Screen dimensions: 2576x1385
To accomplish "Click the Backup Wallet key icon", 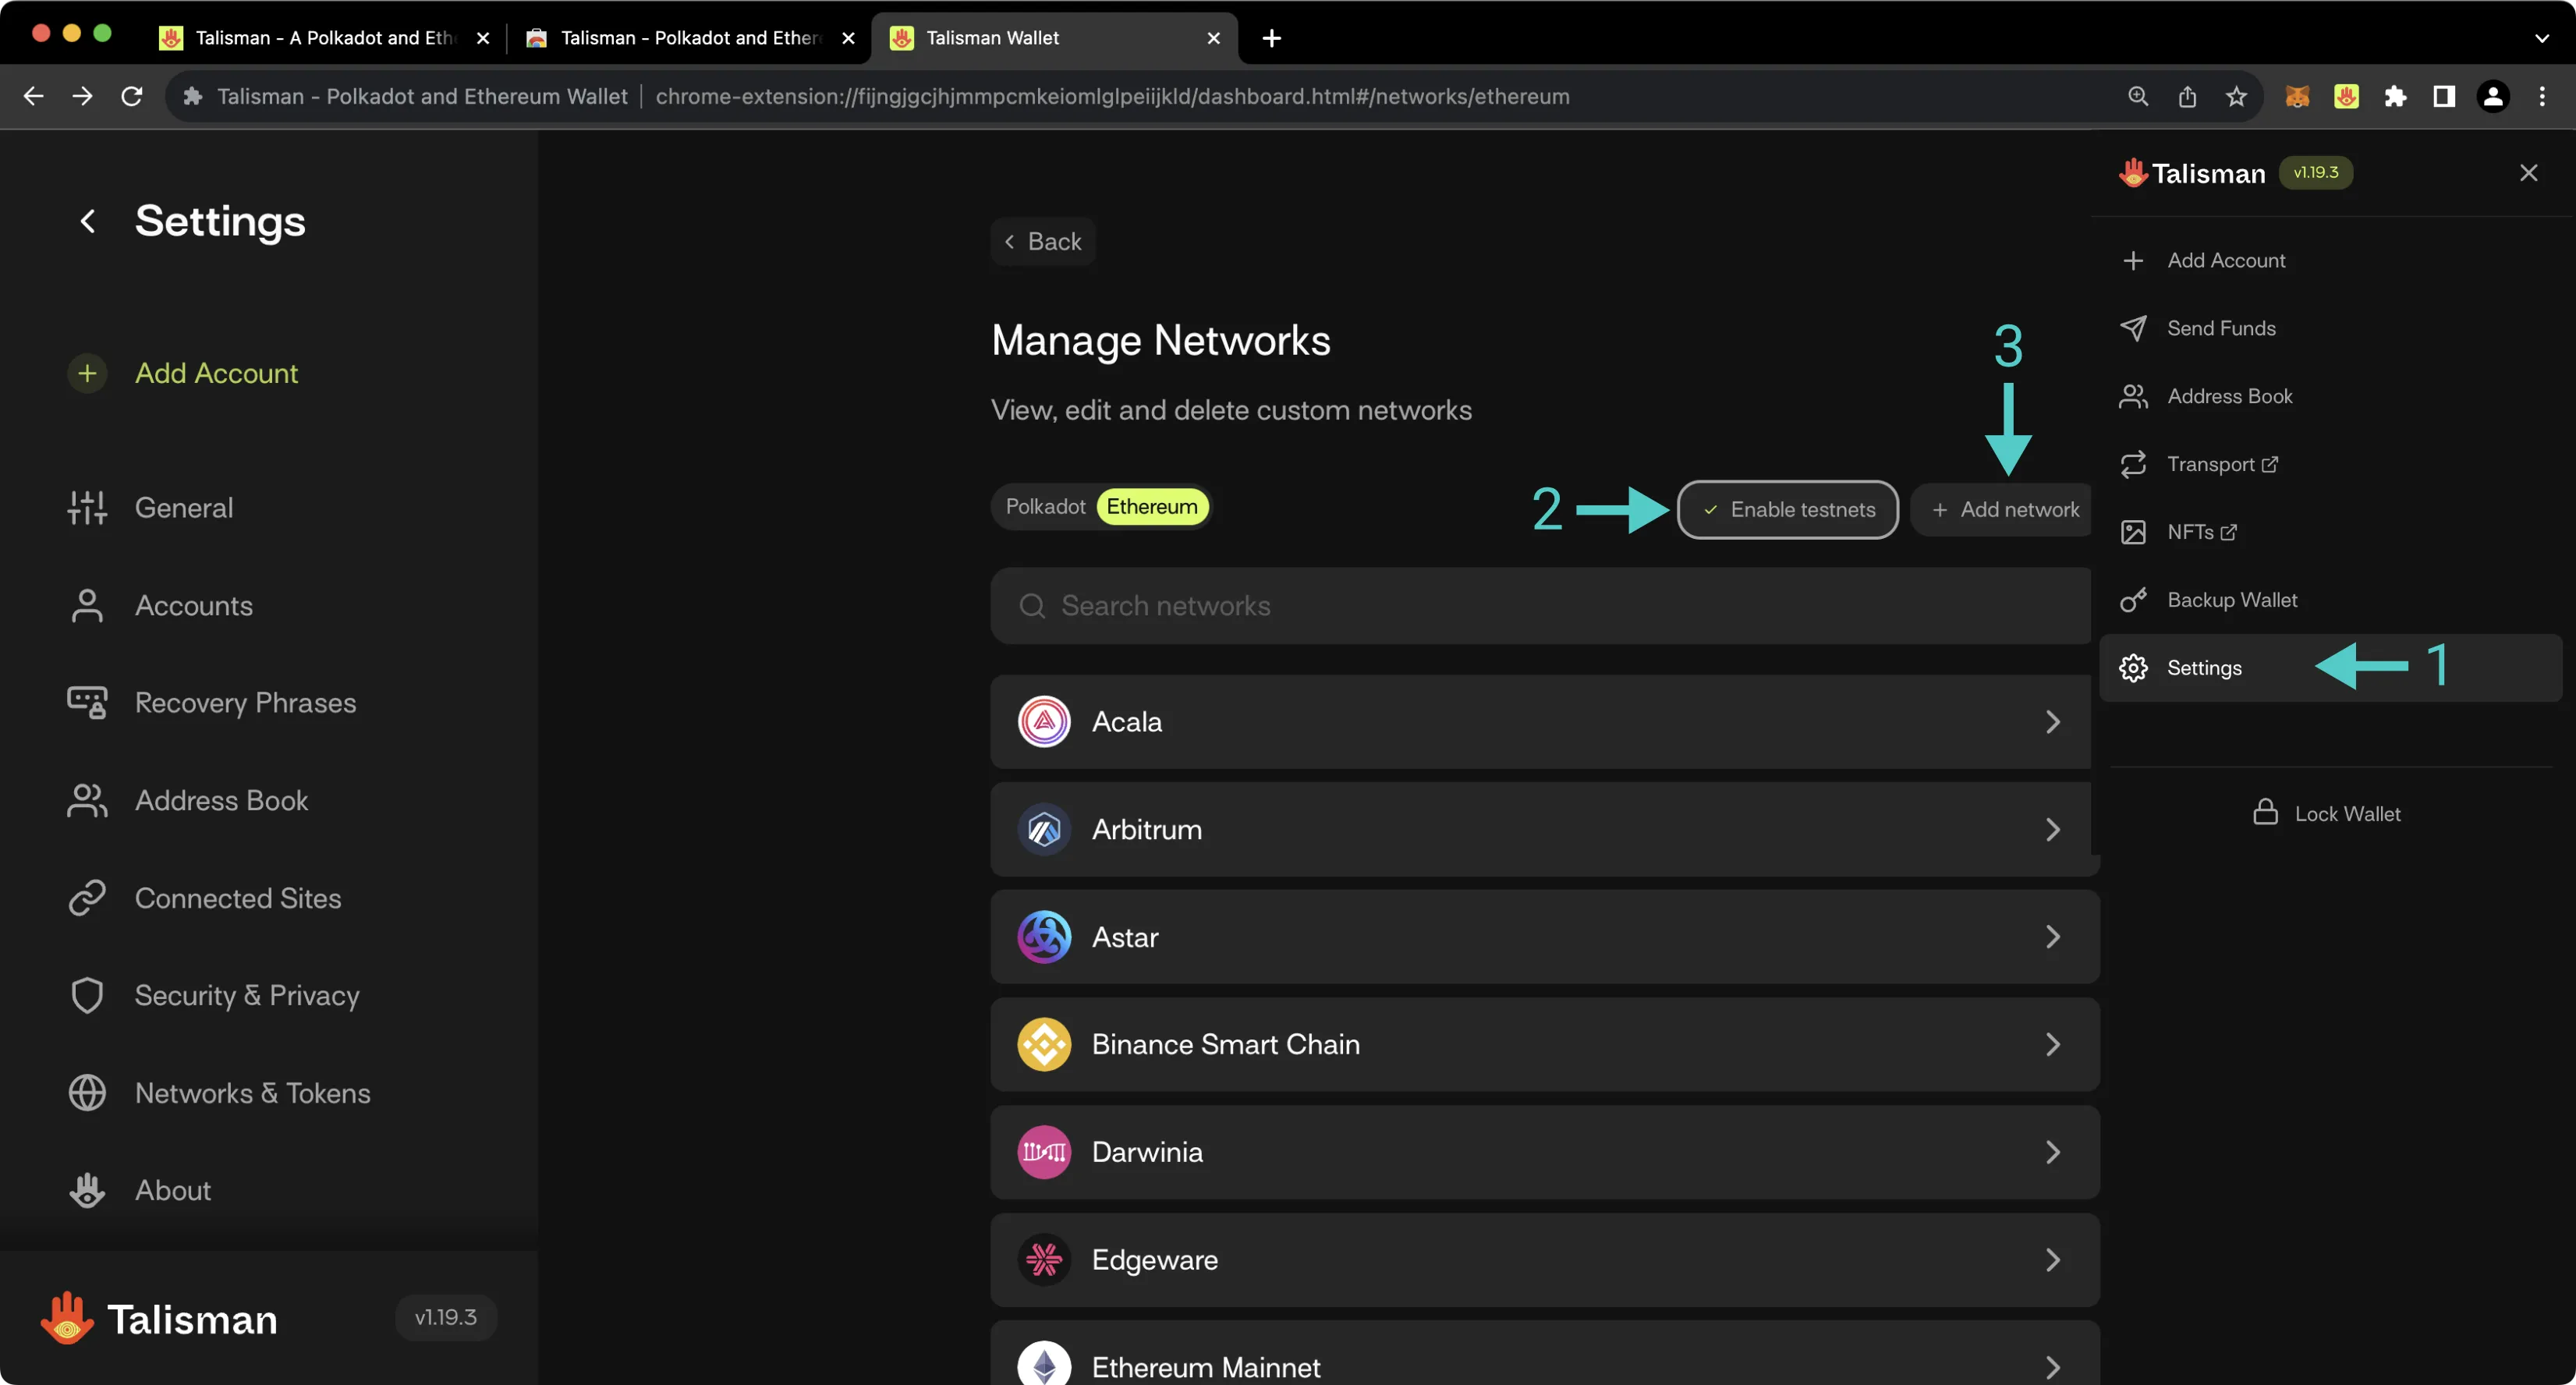I will click(2133, 600).
